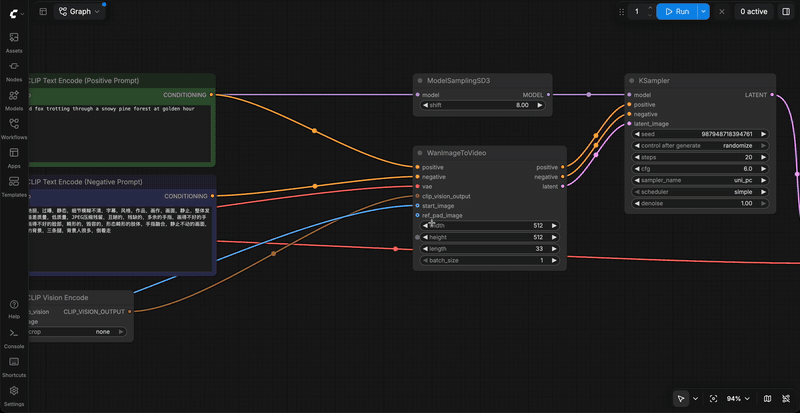Increase the length 33 value with right arrow

554,249
